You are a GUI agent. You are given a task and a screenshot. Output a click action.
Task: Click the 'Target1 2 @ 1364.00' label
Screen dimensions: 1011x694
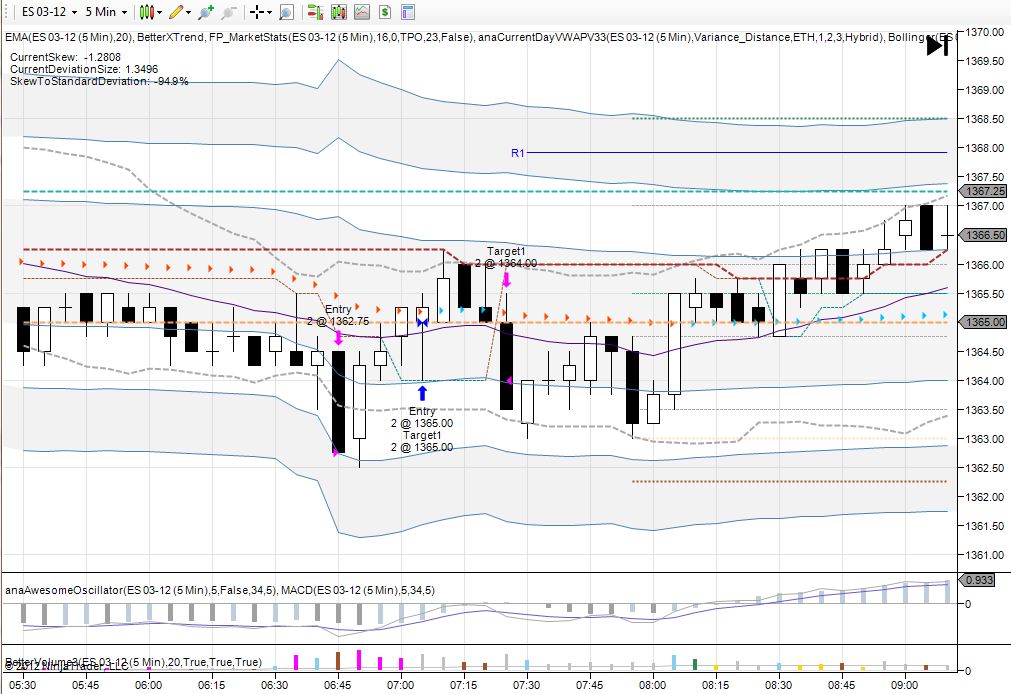pos(506,257)
